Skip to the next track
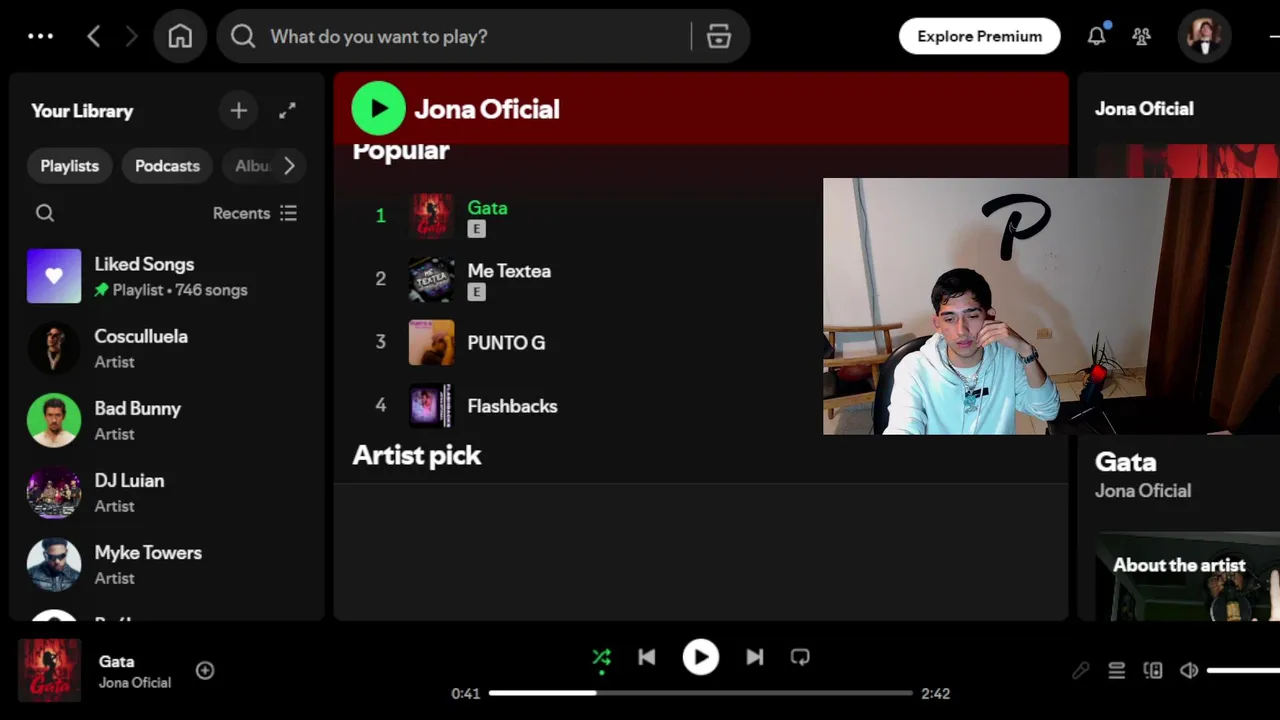 (x=754, y=657)
